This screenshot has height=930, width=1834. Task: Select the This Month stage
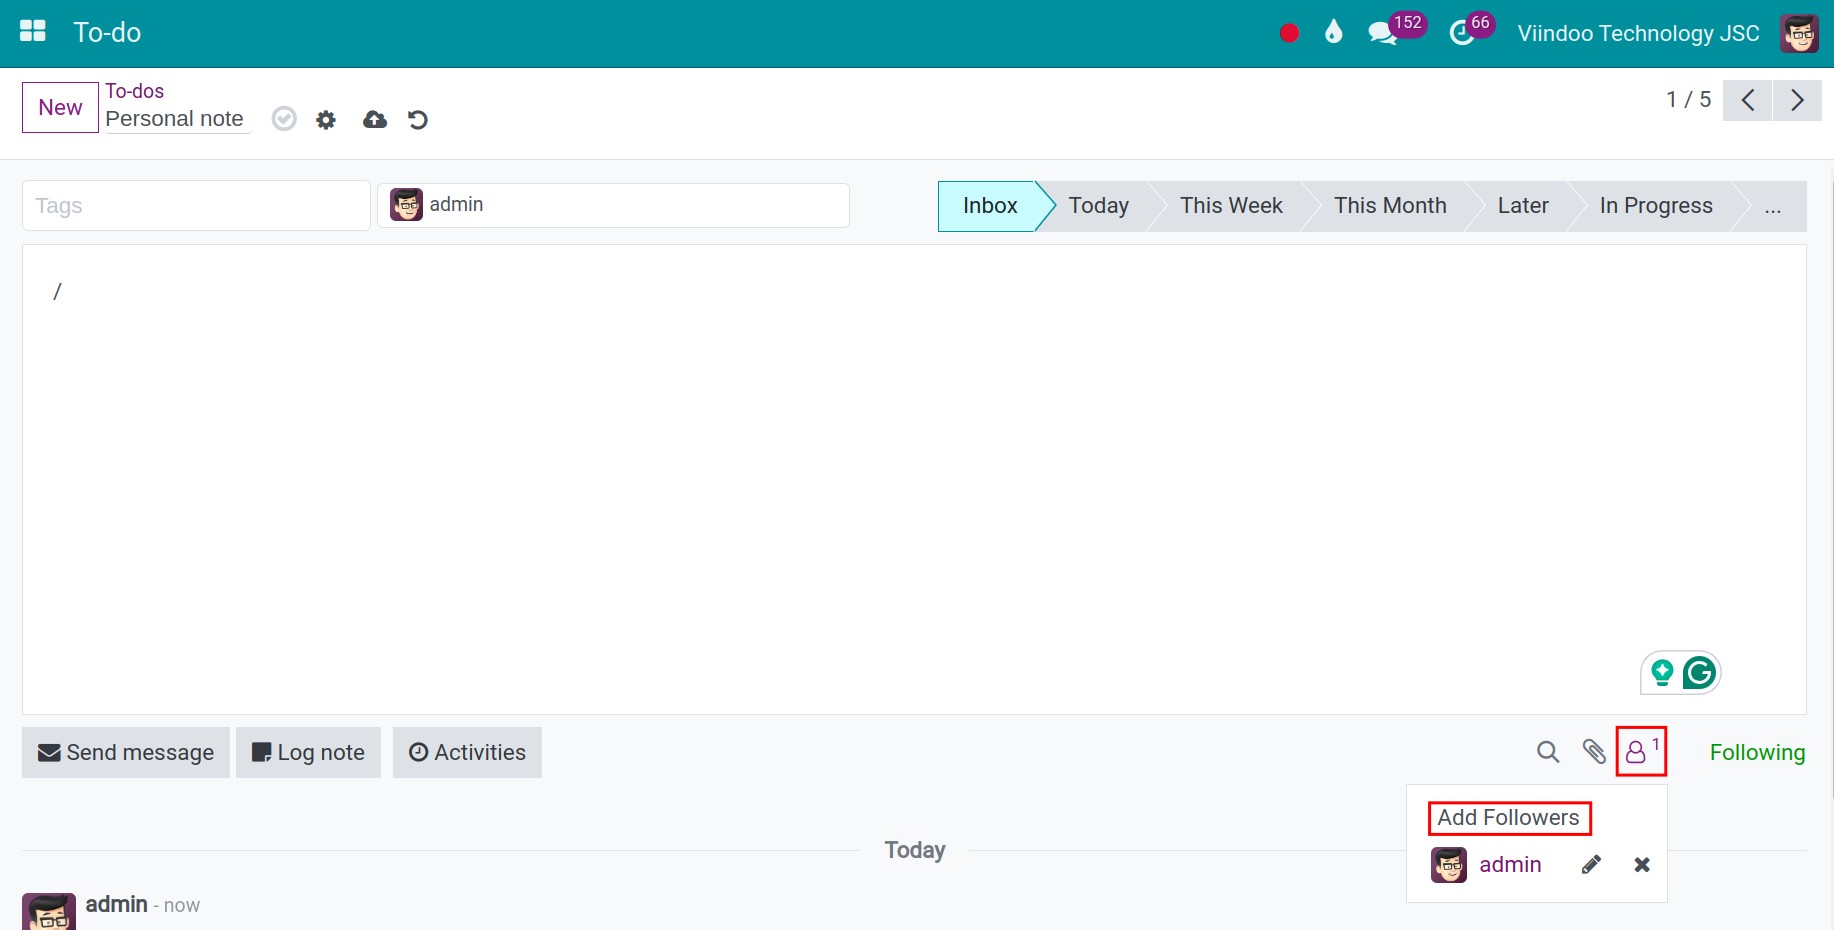pyautogui.click(x=1390, y=206)
